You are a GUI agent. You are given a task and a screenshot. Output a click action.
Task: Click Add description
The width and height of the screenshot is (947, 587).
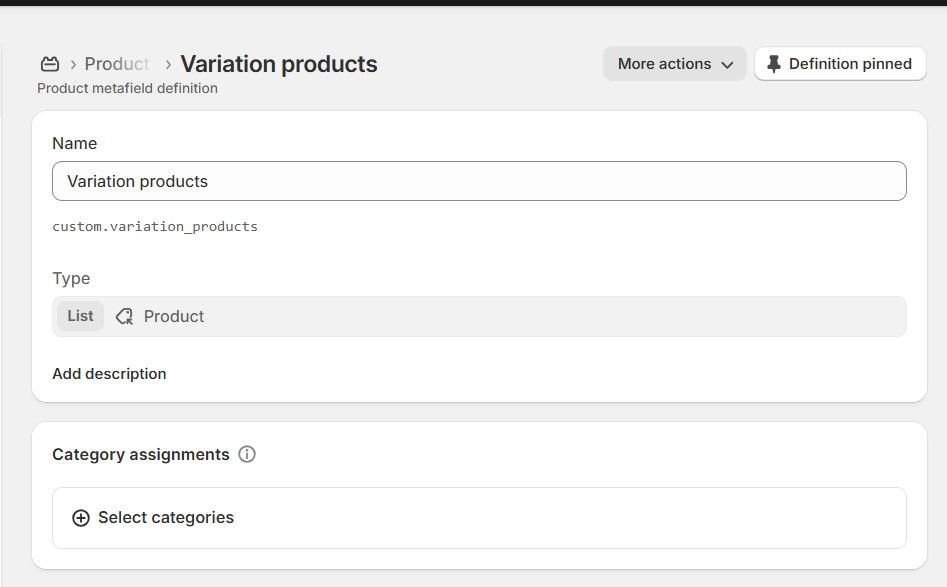tap(109, 374)
